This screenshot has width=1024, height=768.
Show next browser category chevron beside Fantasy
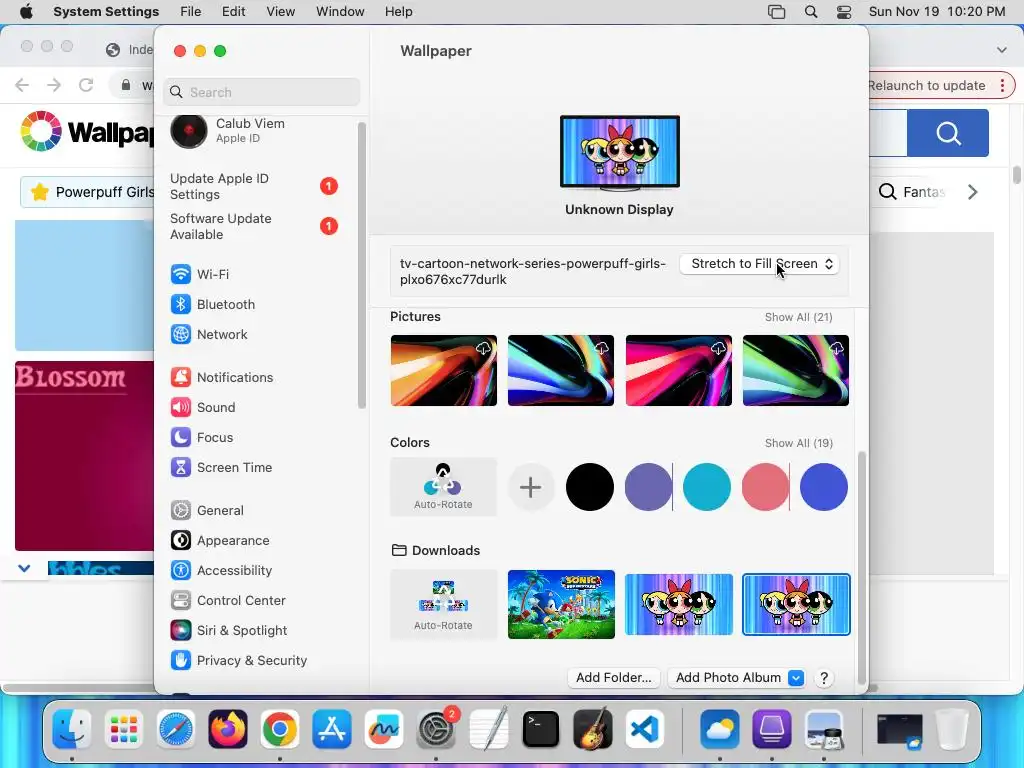972,192
